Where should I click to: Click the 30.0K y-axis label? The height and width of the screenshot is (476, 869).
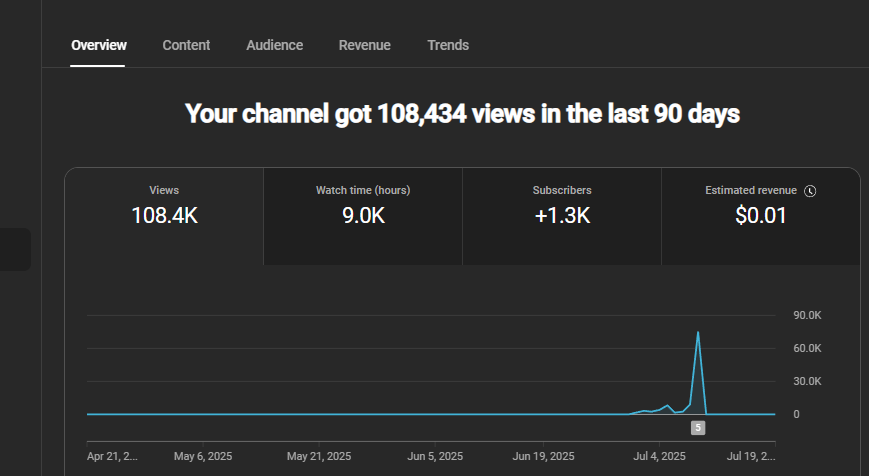808,381
